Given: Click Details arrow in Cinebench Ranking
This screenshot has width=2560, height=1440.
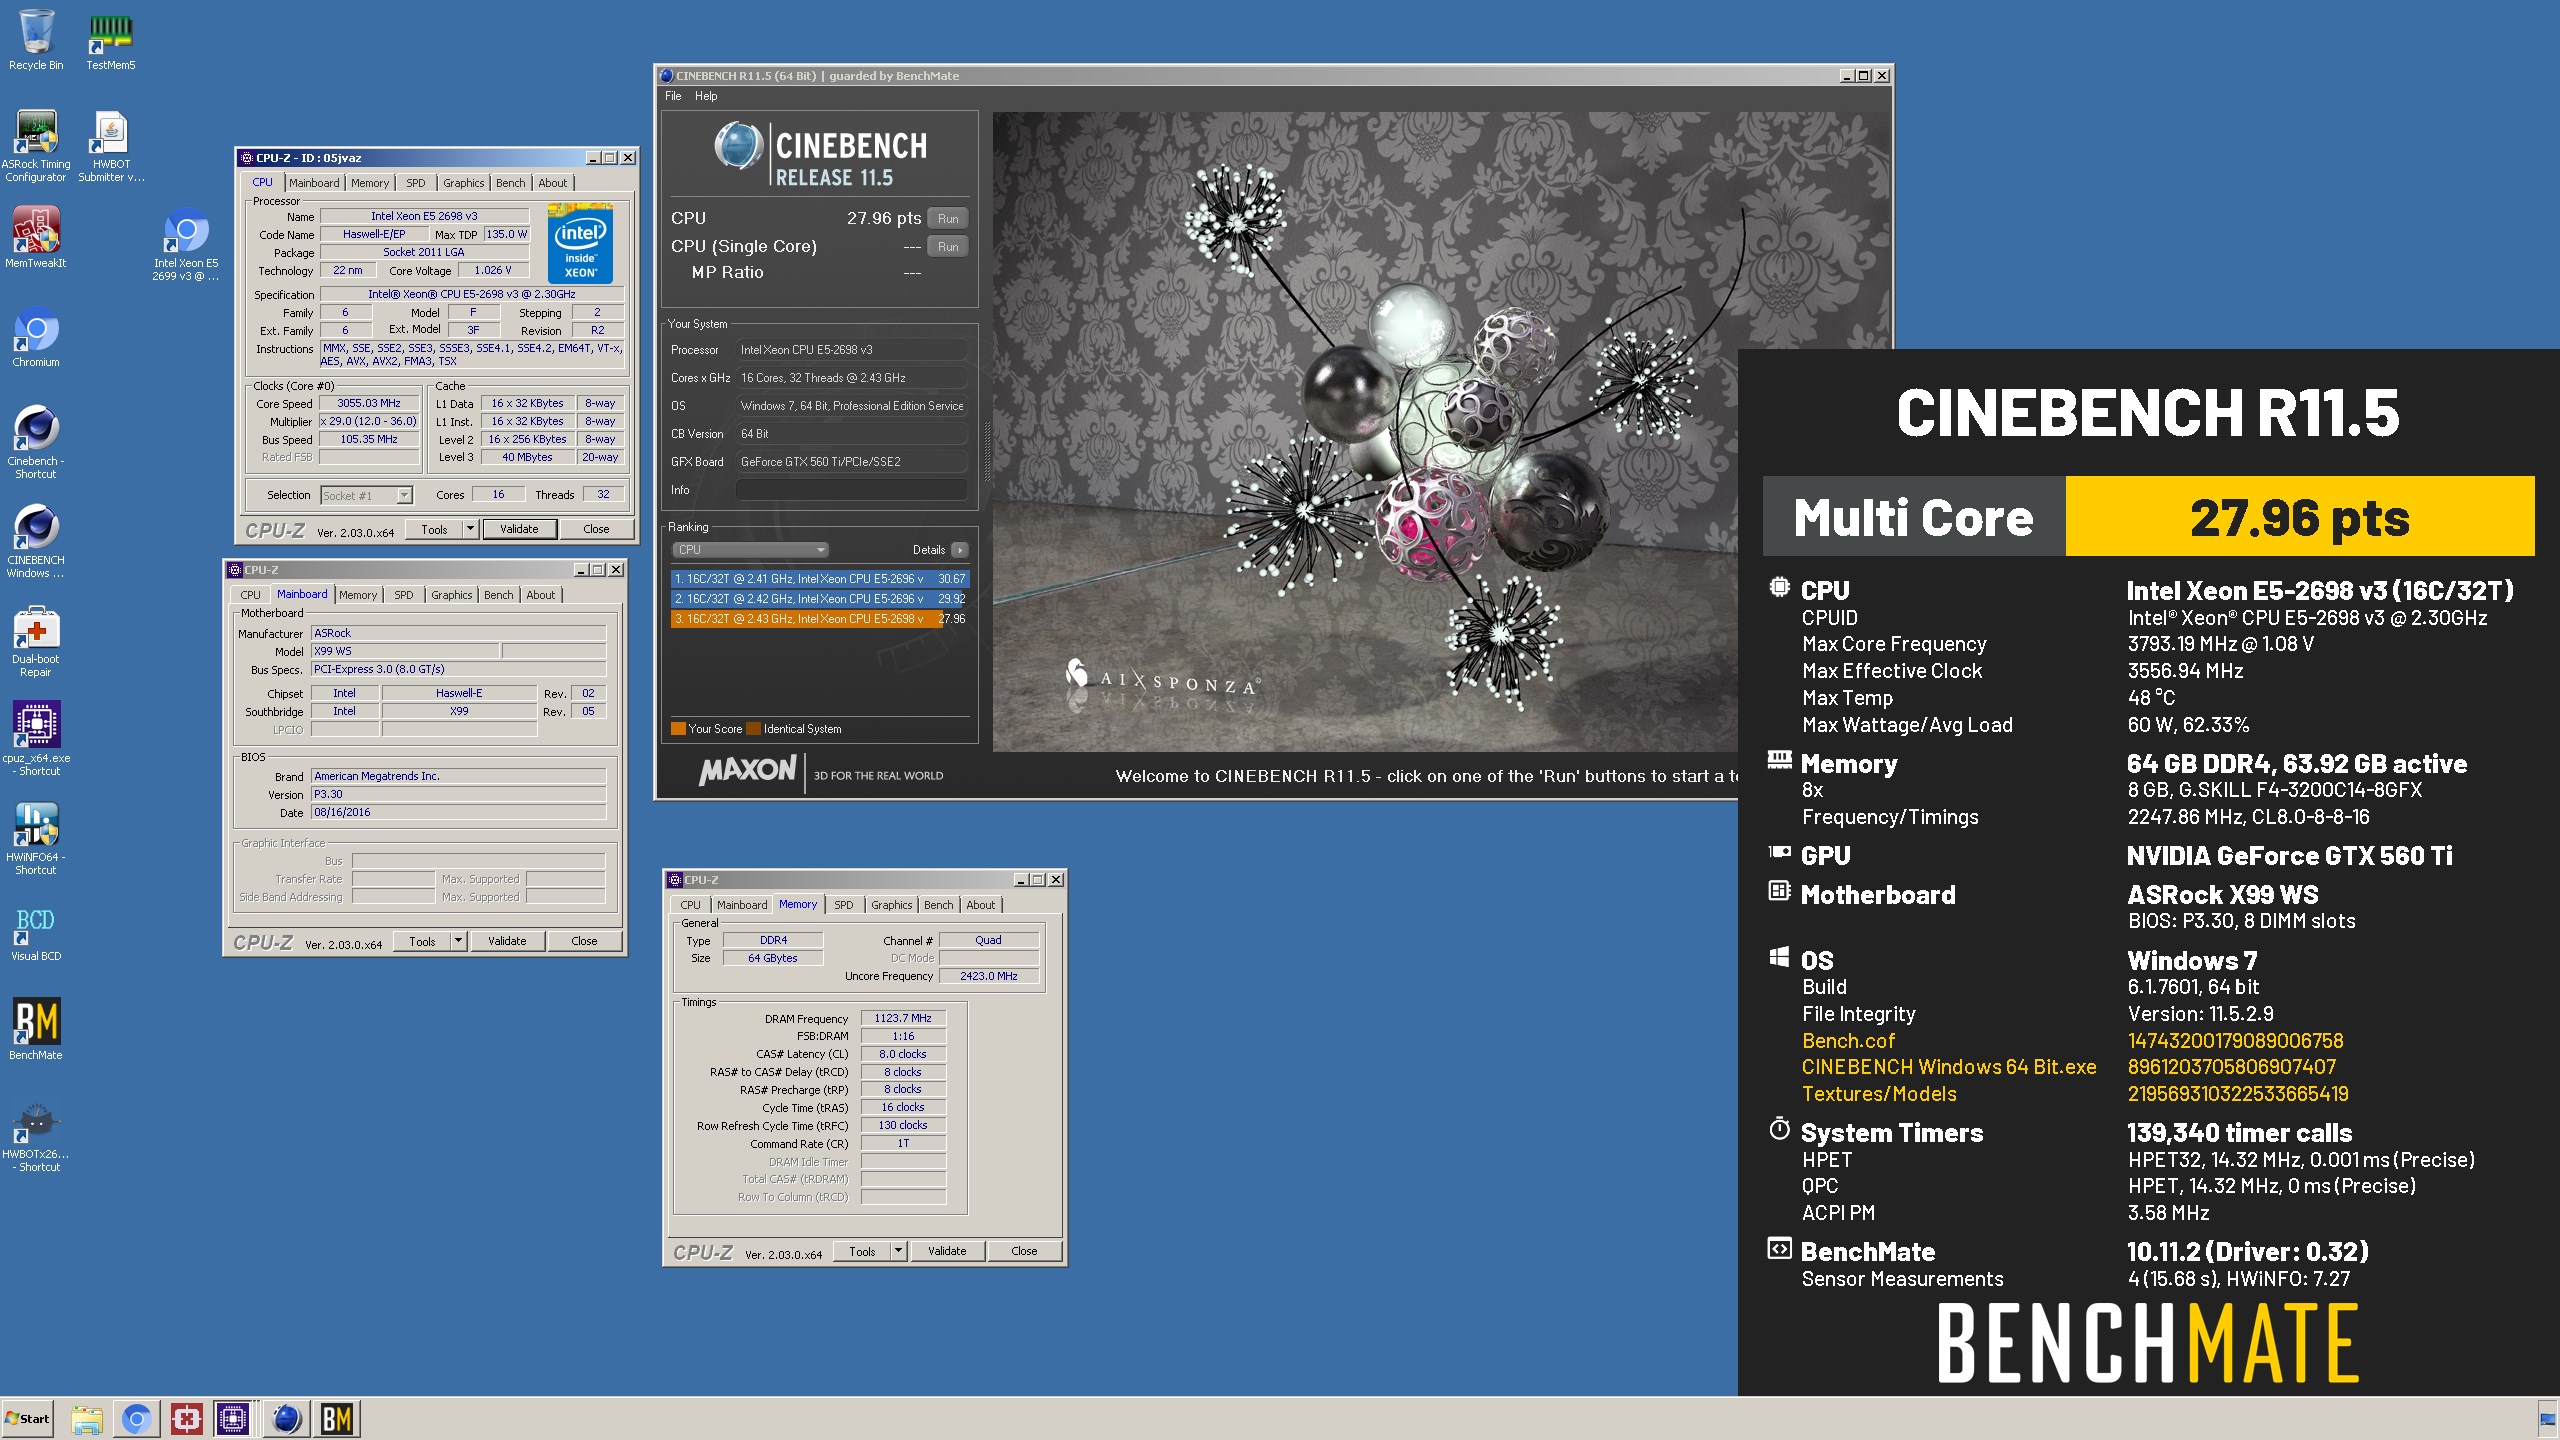Looking at the screenshot, I should (960, 550).
